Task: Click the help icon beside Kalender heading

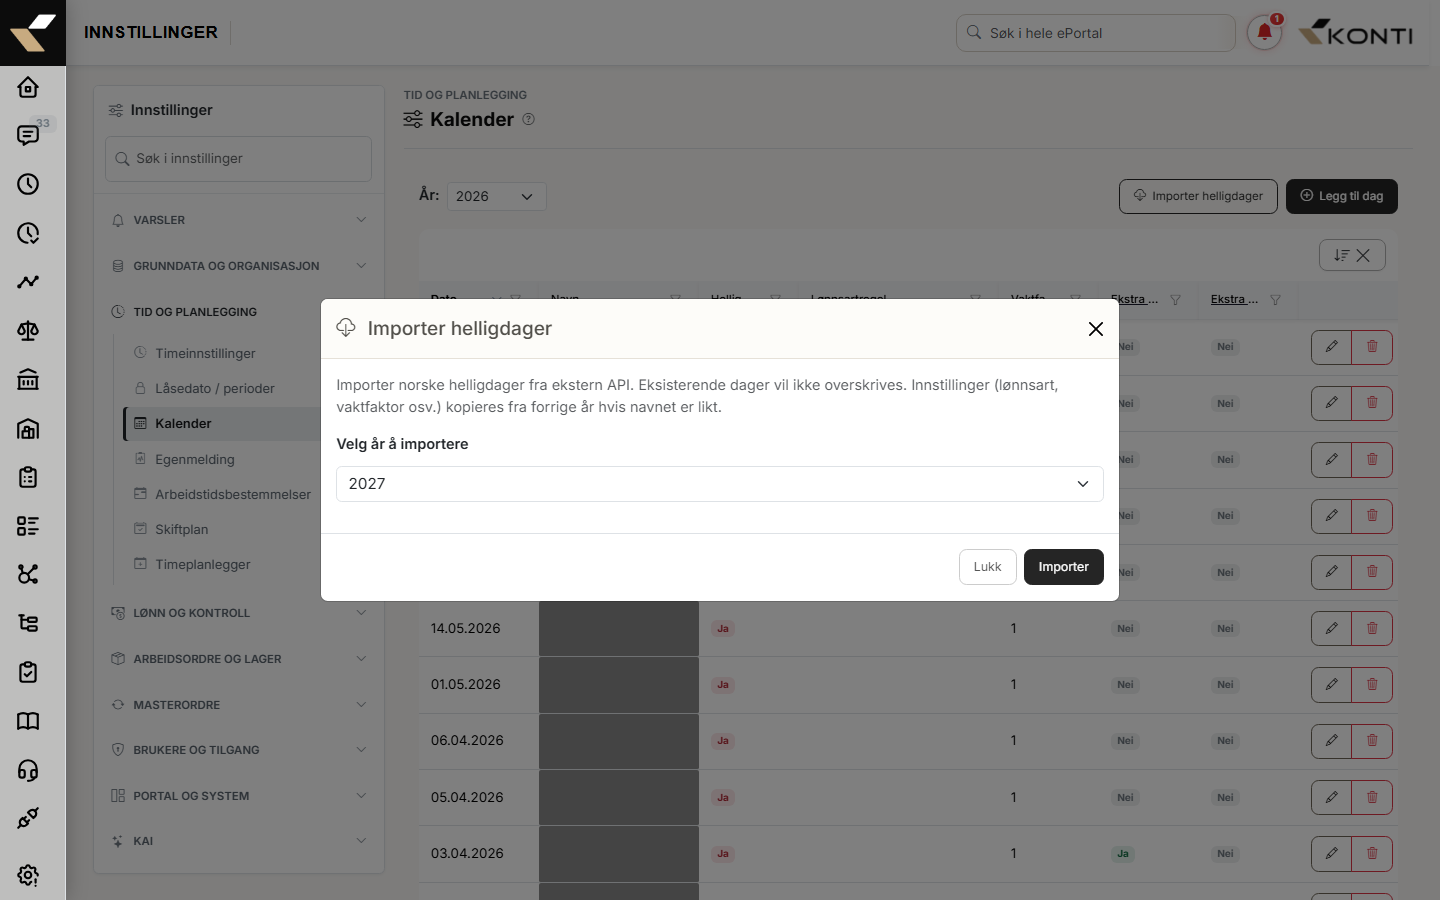Action: [529, 119]
